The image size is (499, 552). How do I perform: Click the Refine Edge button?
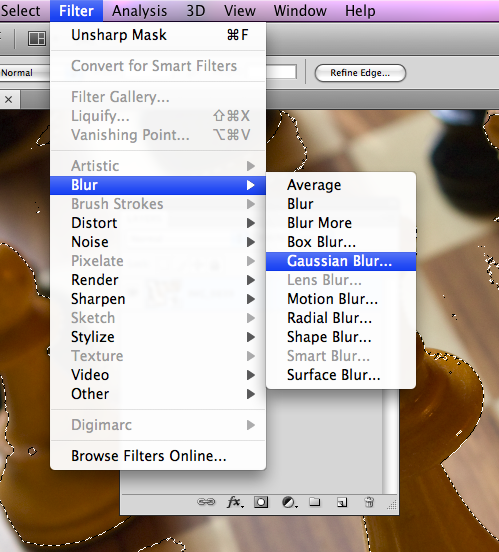(360, 73)
